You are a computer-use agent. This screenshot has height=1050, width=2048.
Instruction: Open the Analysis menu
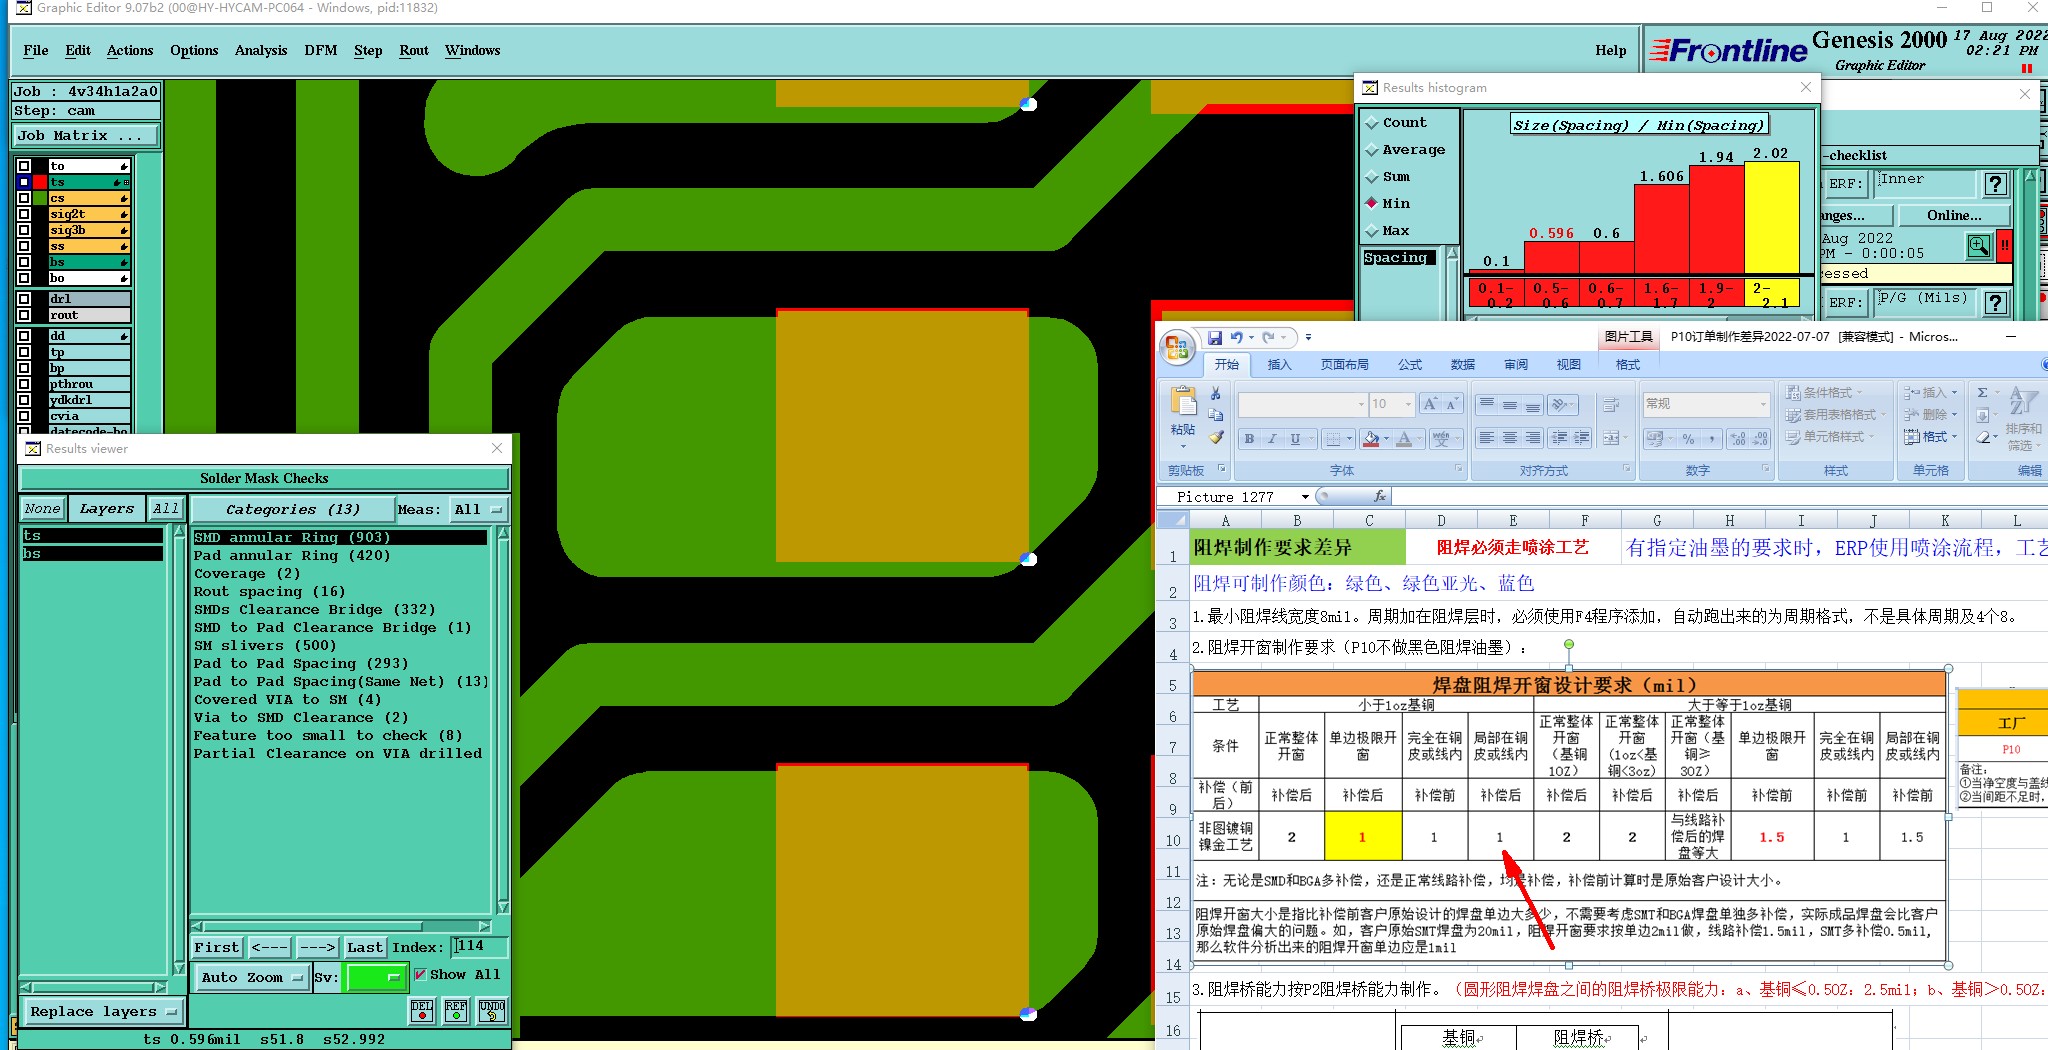(x=261, y=50)
